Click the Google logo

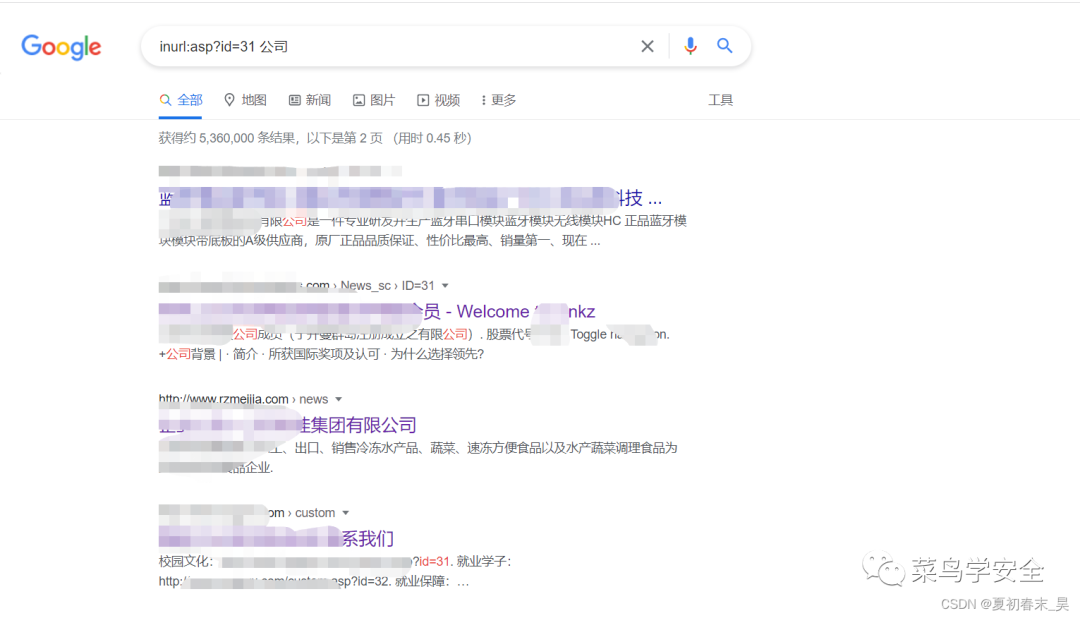pos(61,47)
